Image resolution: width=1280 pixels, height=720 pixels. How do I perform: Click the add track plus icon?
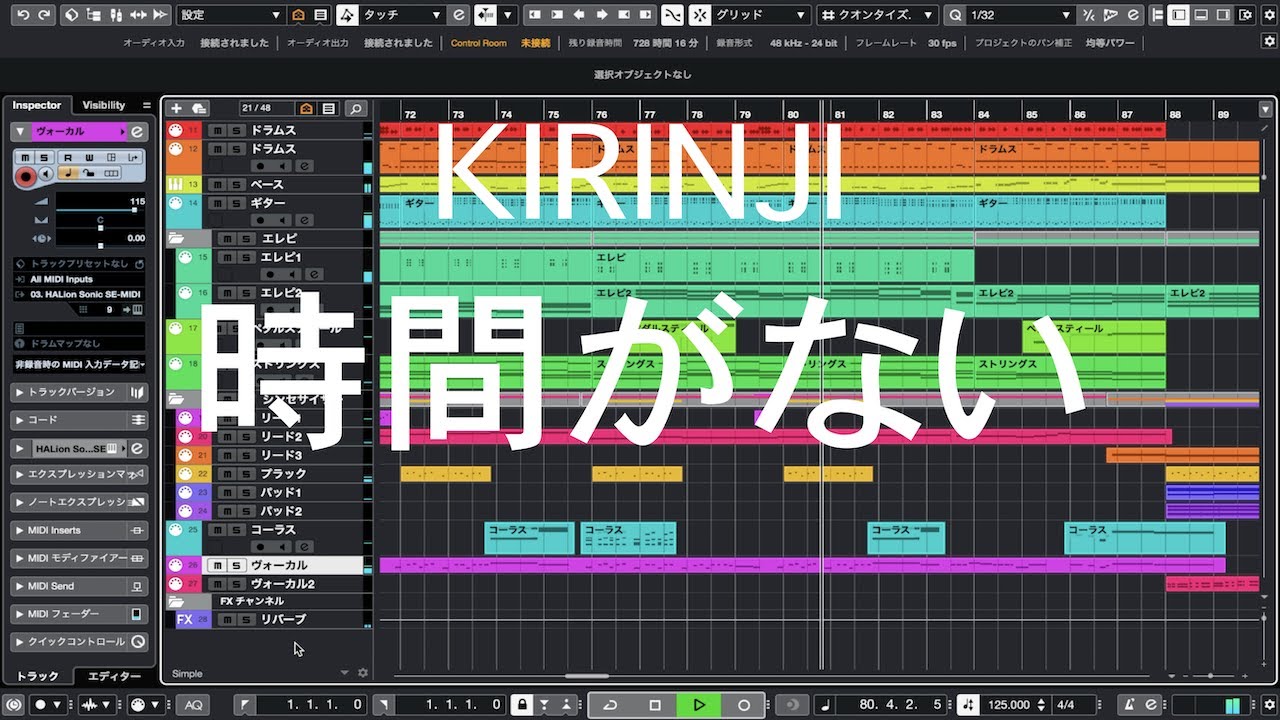(x=177, y=108)
